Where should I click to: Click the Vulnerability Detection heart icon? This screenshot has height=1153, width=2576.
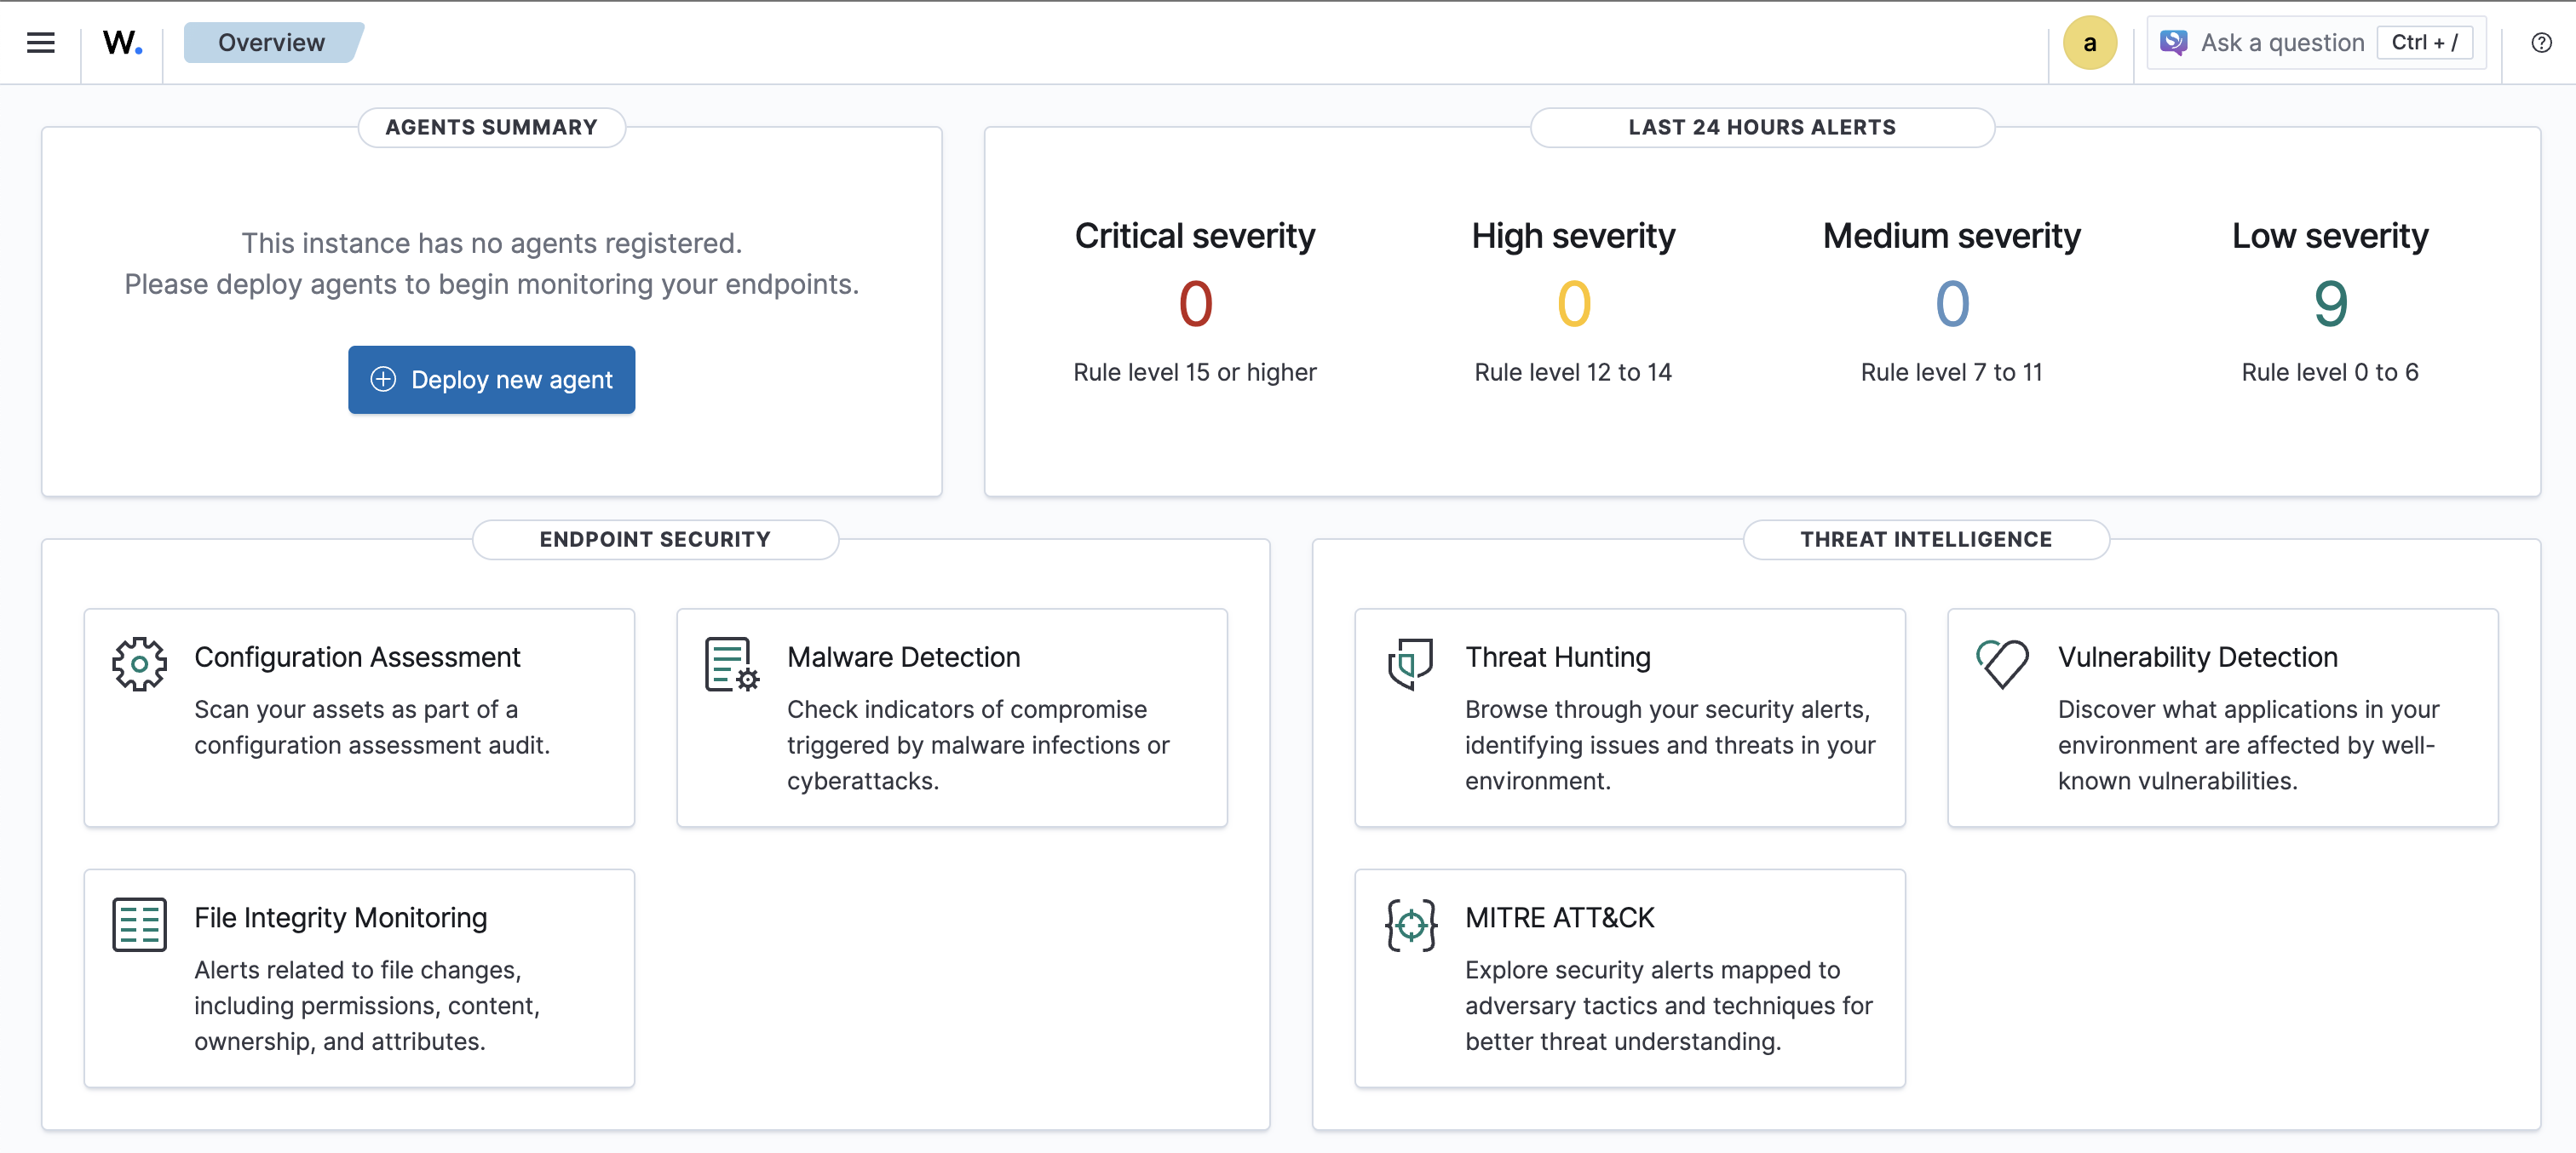click(2002, 664)
